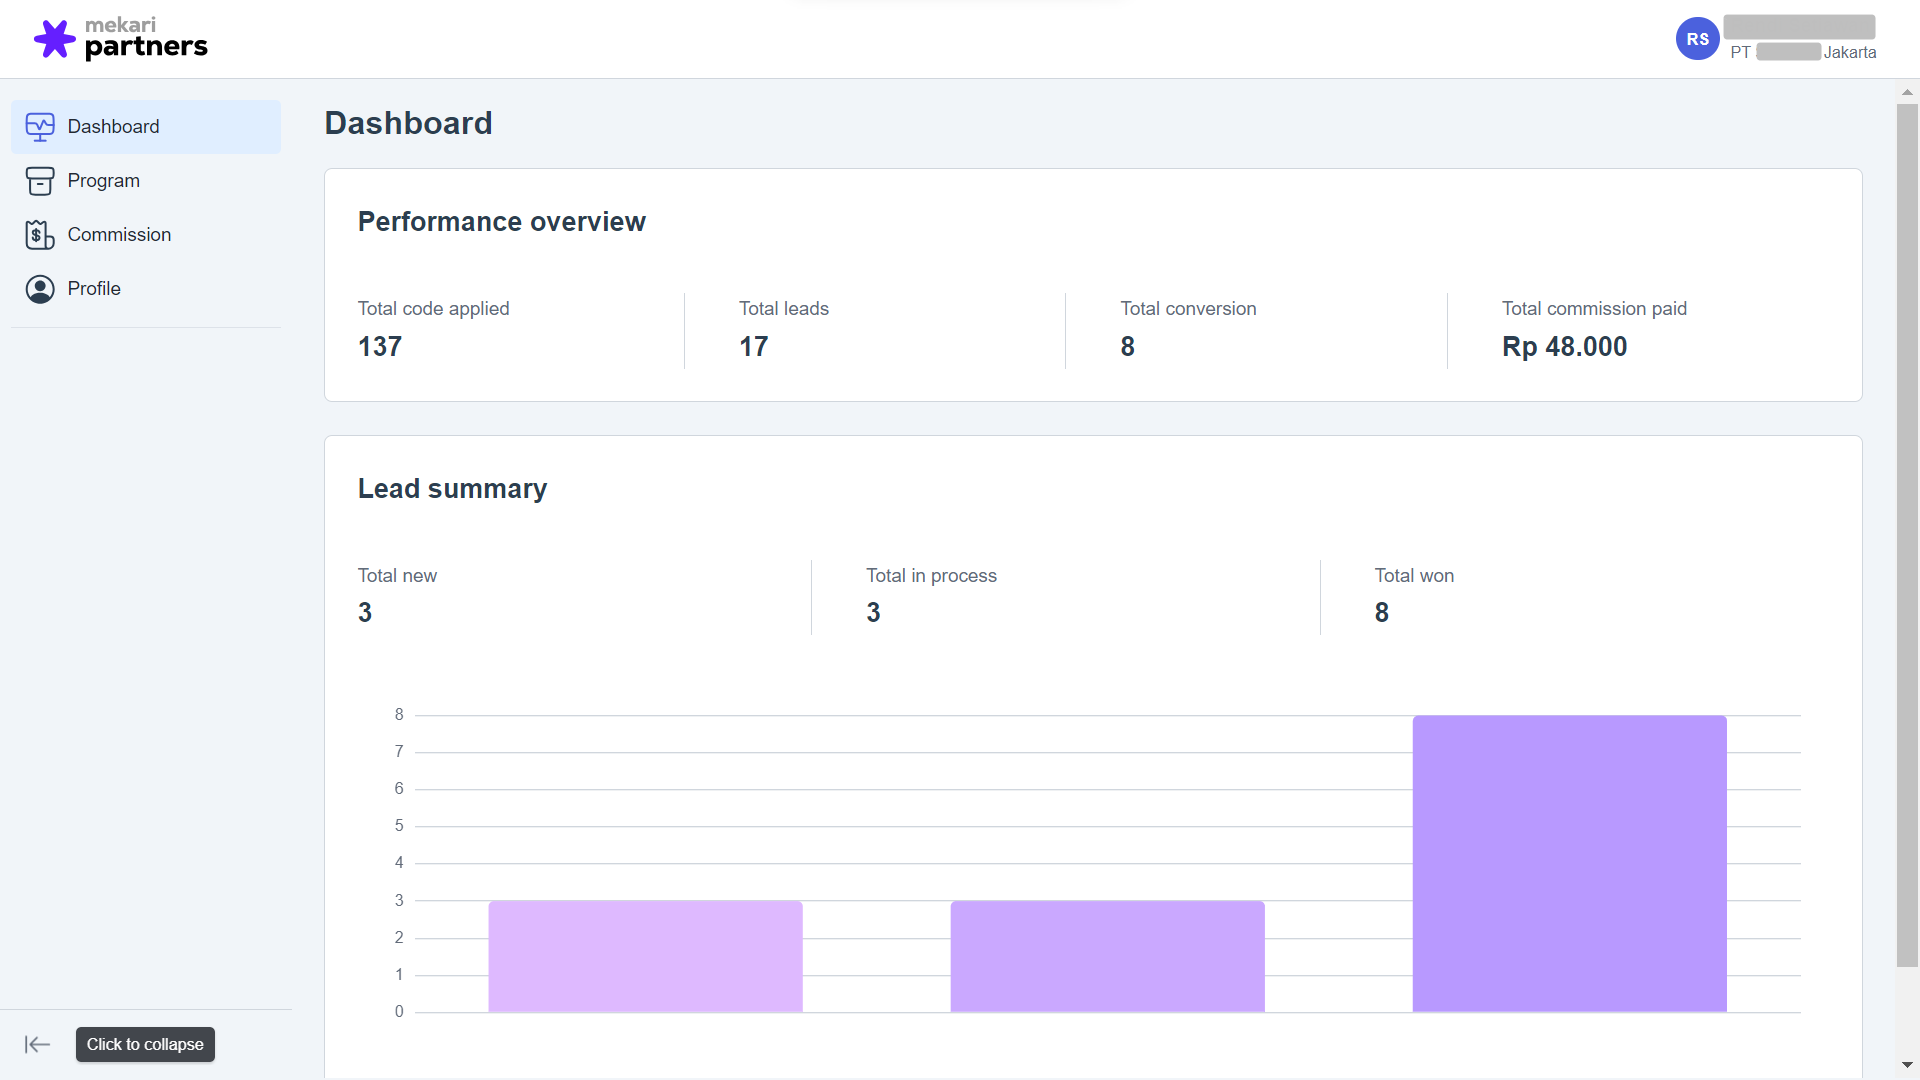
Task: Open the RS avatar circle
Action: click(1698, 39)
